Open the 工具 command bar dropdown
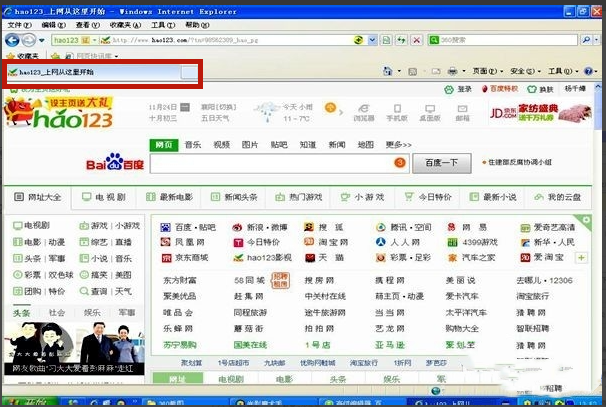Screen dimensions: 606x407 click(x=563, y=71)
